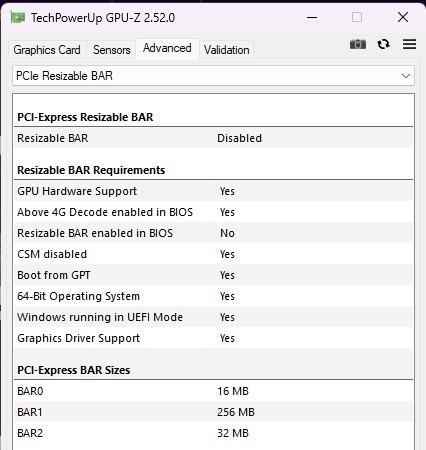The image size is (426, 450).
Task: Click the disabled maximize button
Action: [x=357, y=17]
